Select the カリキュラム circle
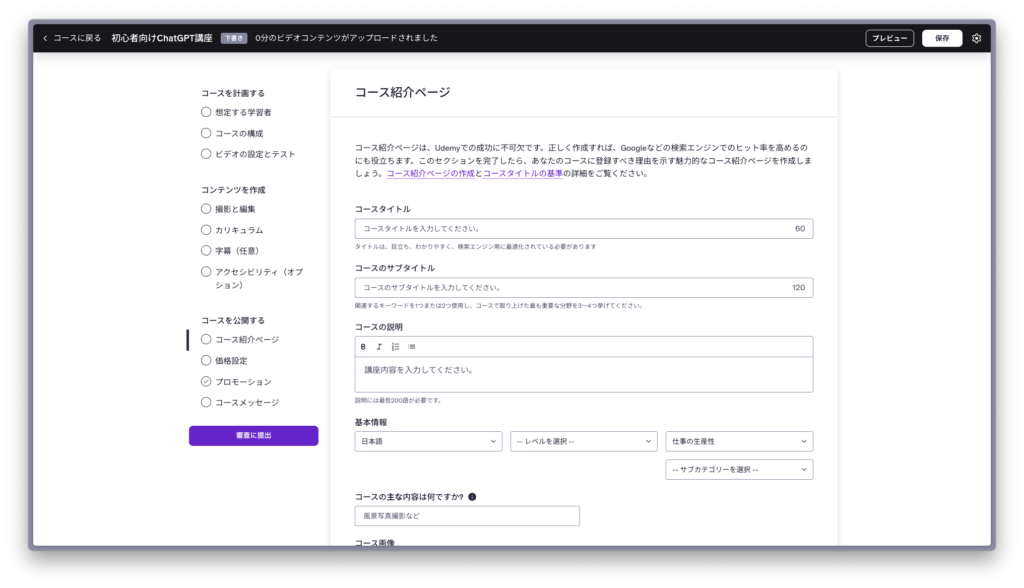This screenshot has height=588, width=1024. [x=206, y=230]
